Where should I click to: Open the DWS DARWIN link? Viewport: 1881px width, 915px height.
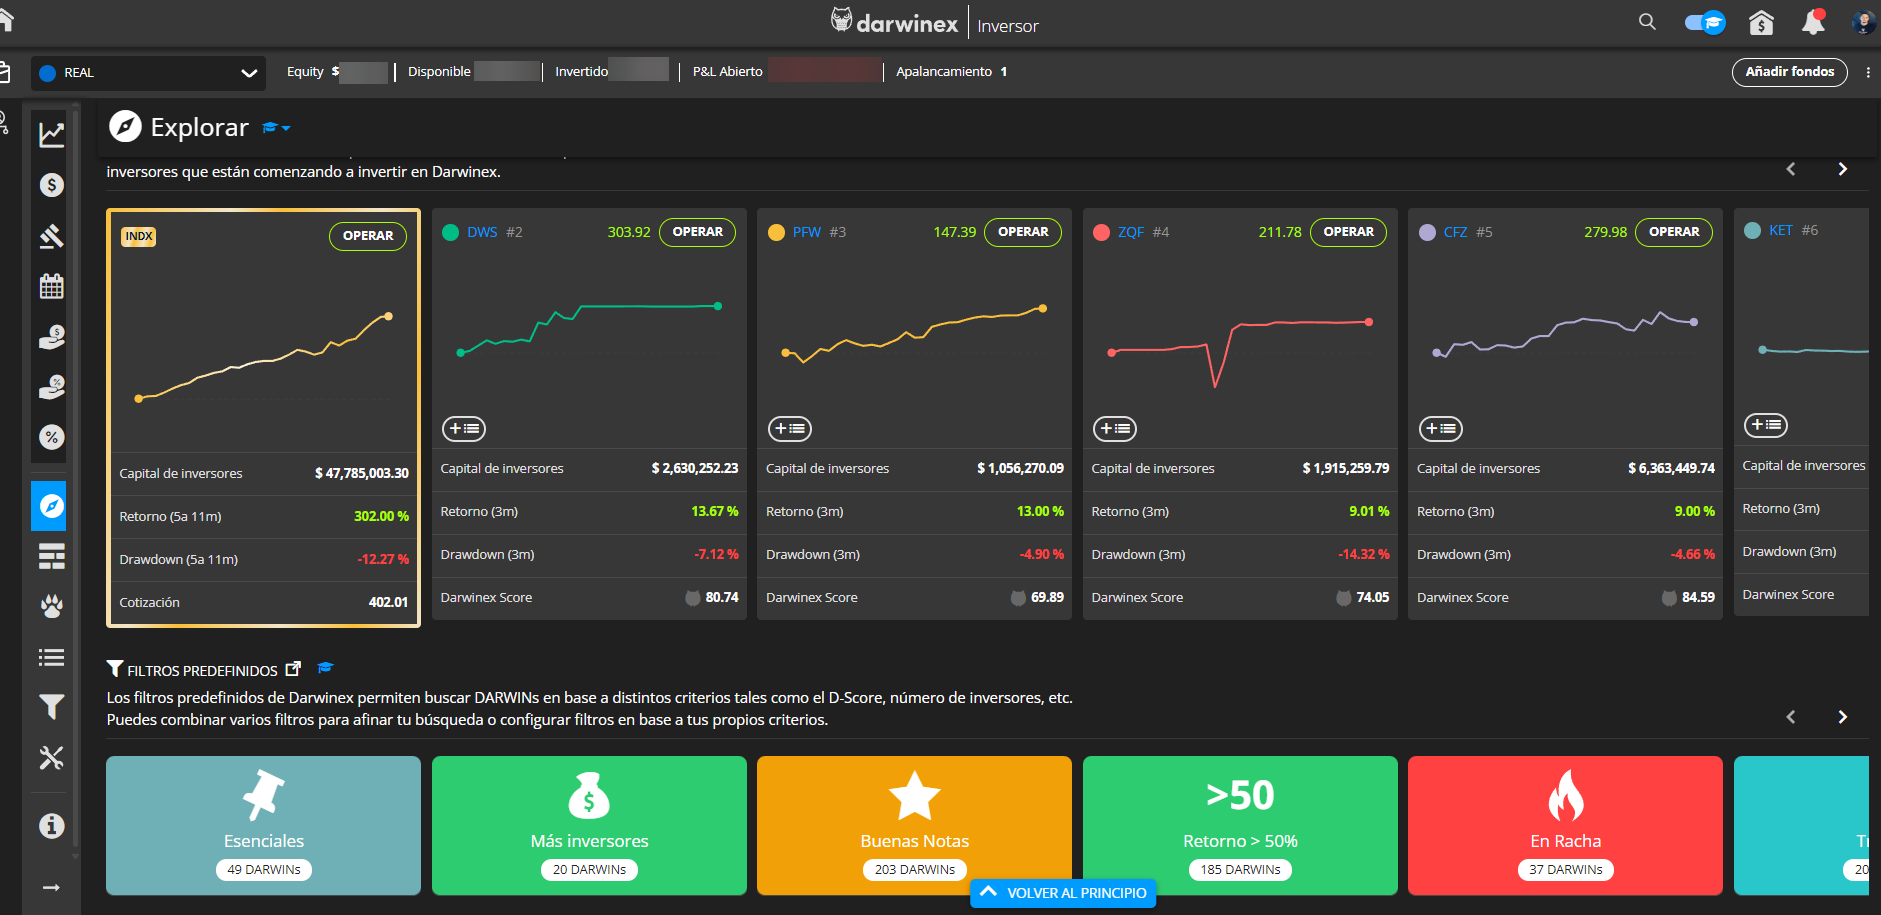482,232
